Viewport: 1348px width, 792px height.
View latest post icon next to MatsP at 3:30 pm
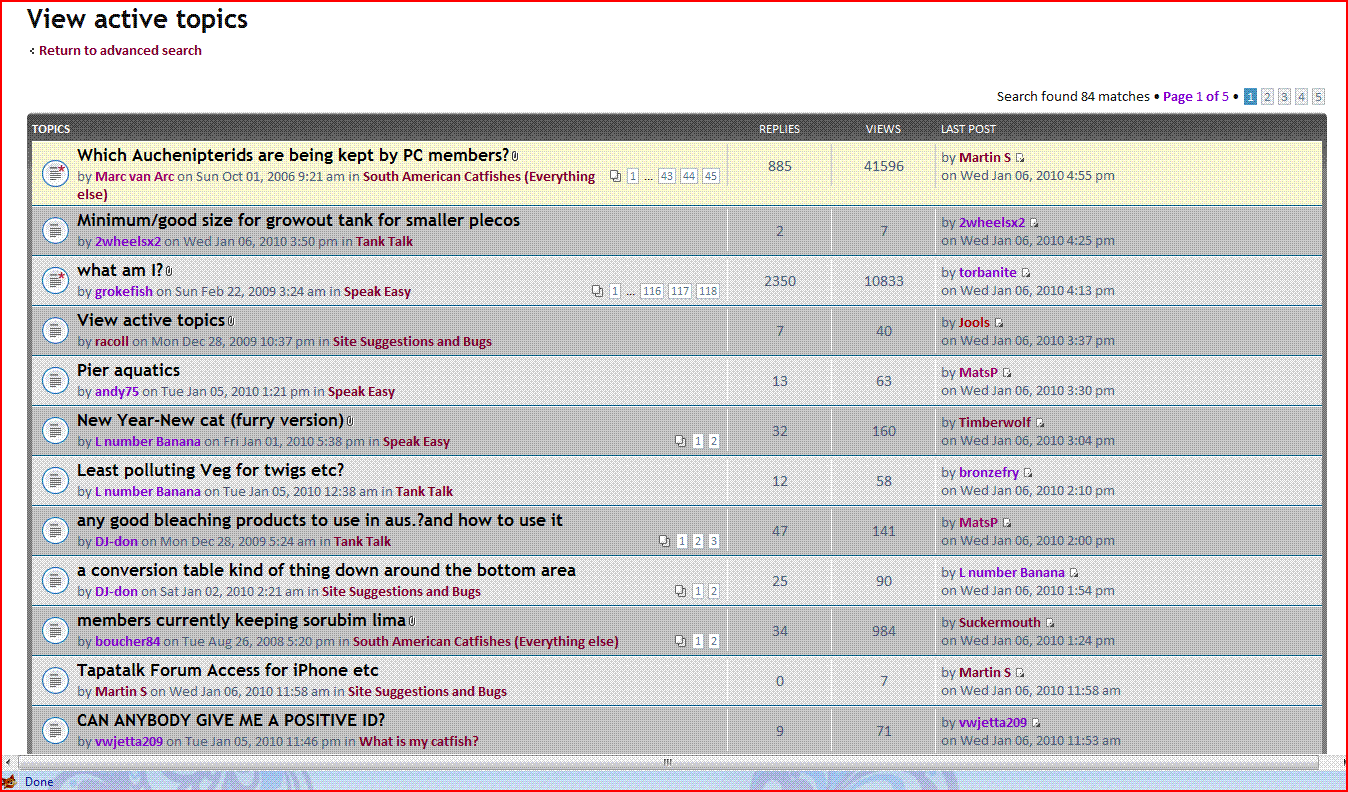click(1007, 373)
